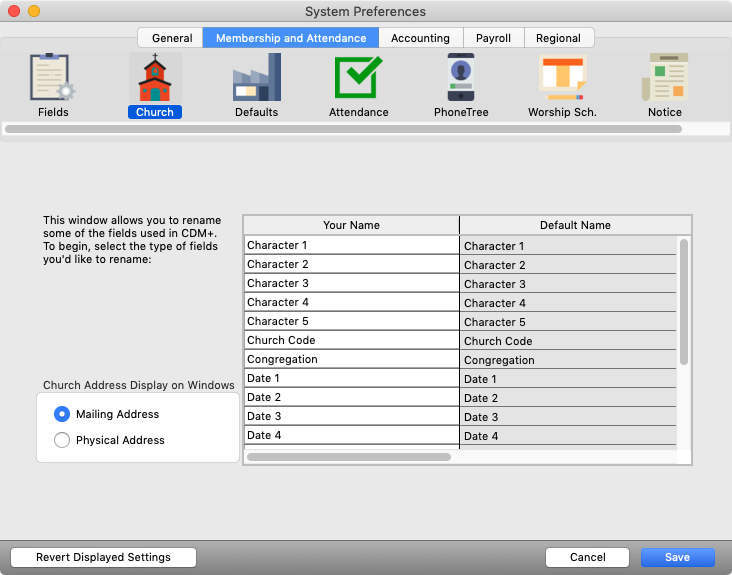Save the preferences

click(678, 557)
